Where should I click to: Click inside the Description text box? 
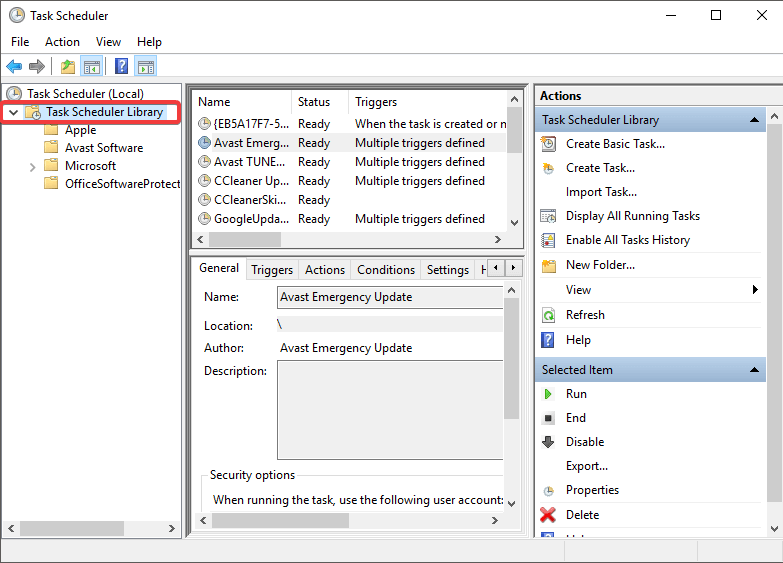tap(390, 410)
